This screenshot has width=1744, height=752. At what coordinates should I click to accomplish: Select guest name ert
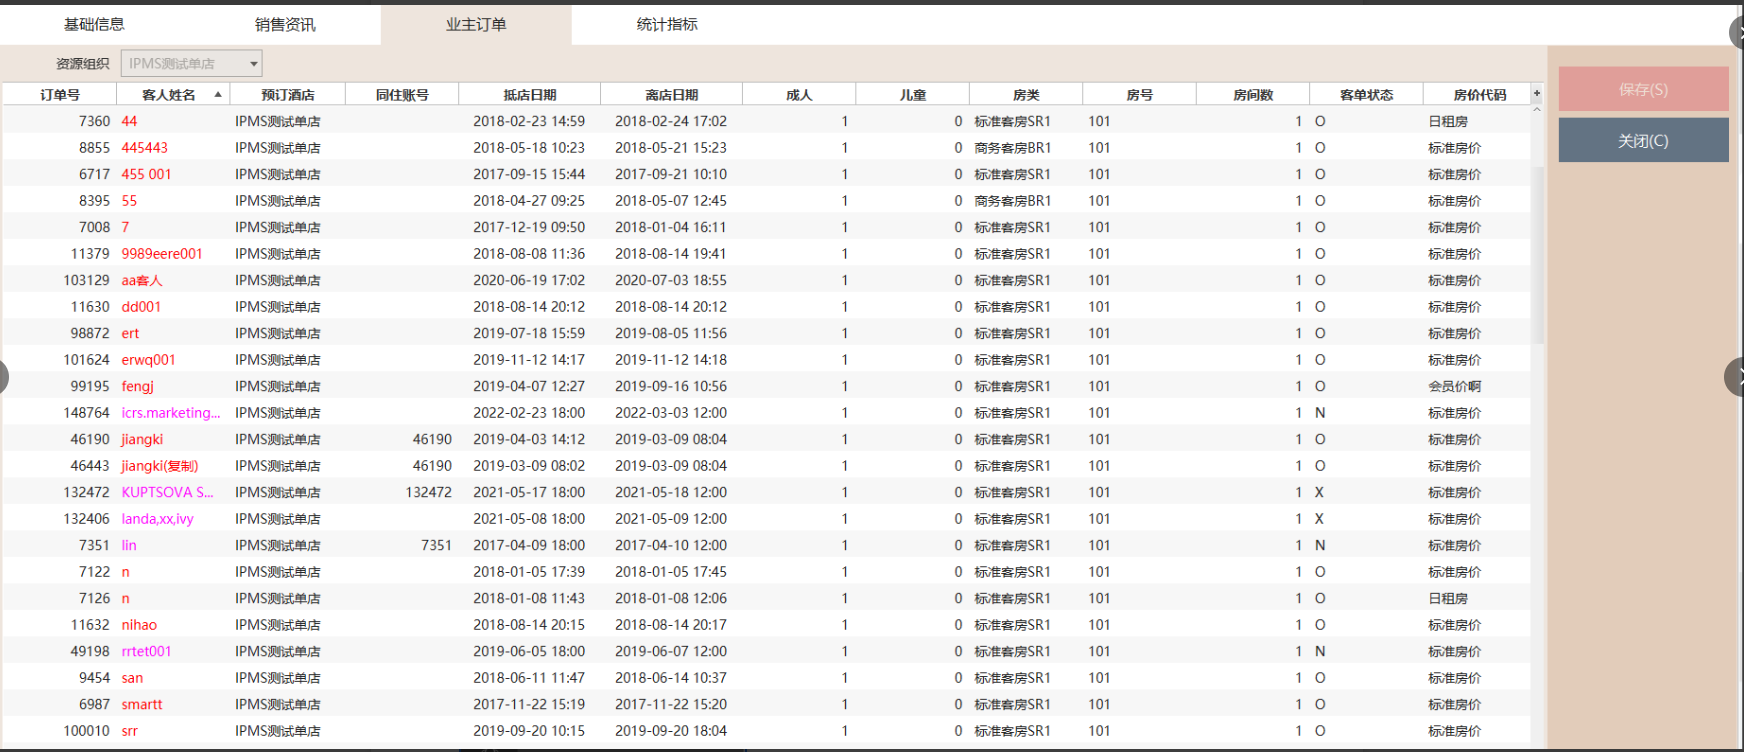tap(130, 333)
